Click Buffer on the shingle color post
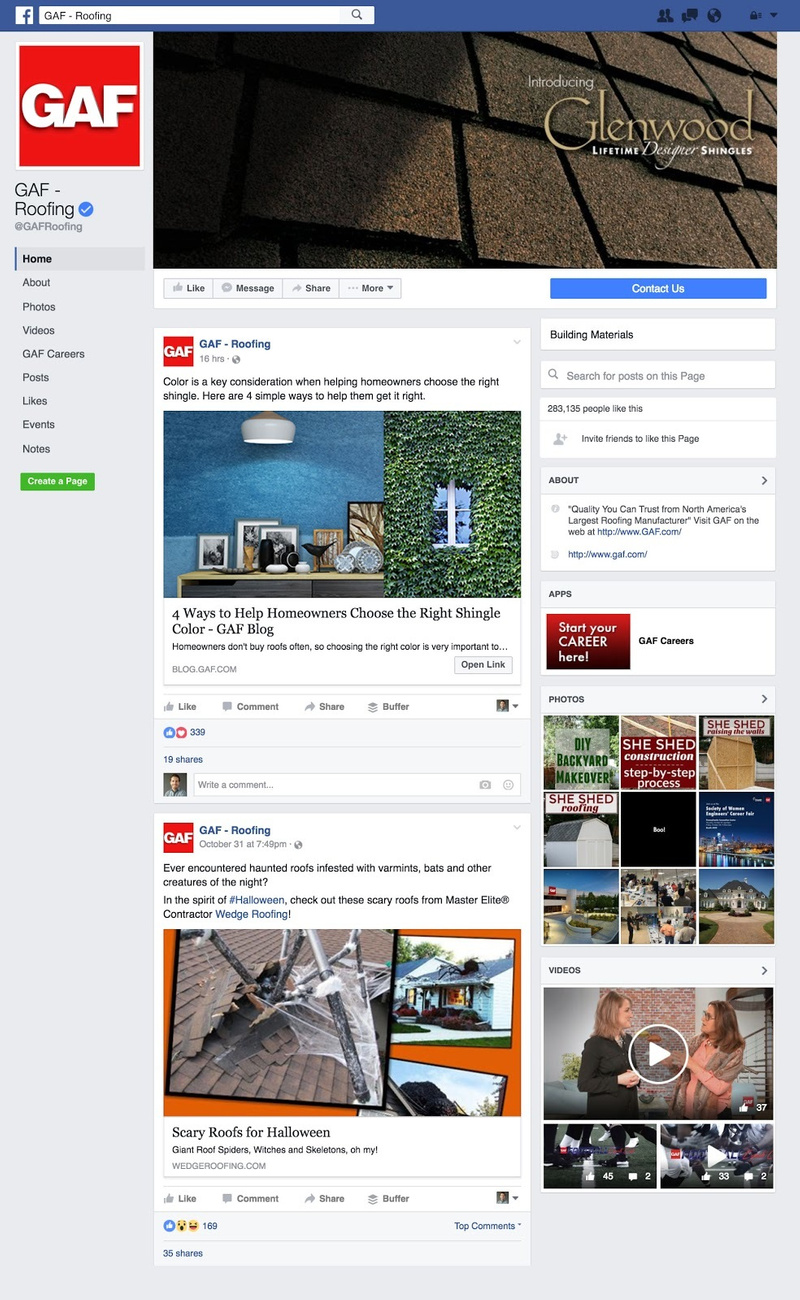Image resolution: width=800 pixels, height=1300 pixels. point(388,706)
